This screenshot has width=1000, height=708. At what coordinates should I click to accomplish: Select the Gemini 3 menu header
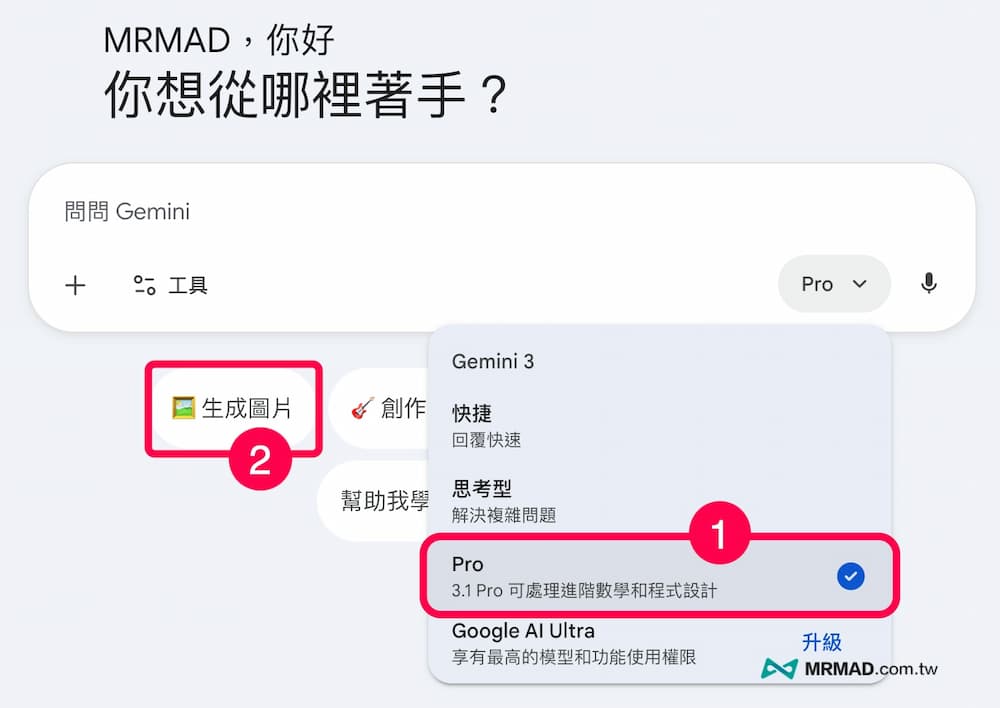click(x=493, y=362)
